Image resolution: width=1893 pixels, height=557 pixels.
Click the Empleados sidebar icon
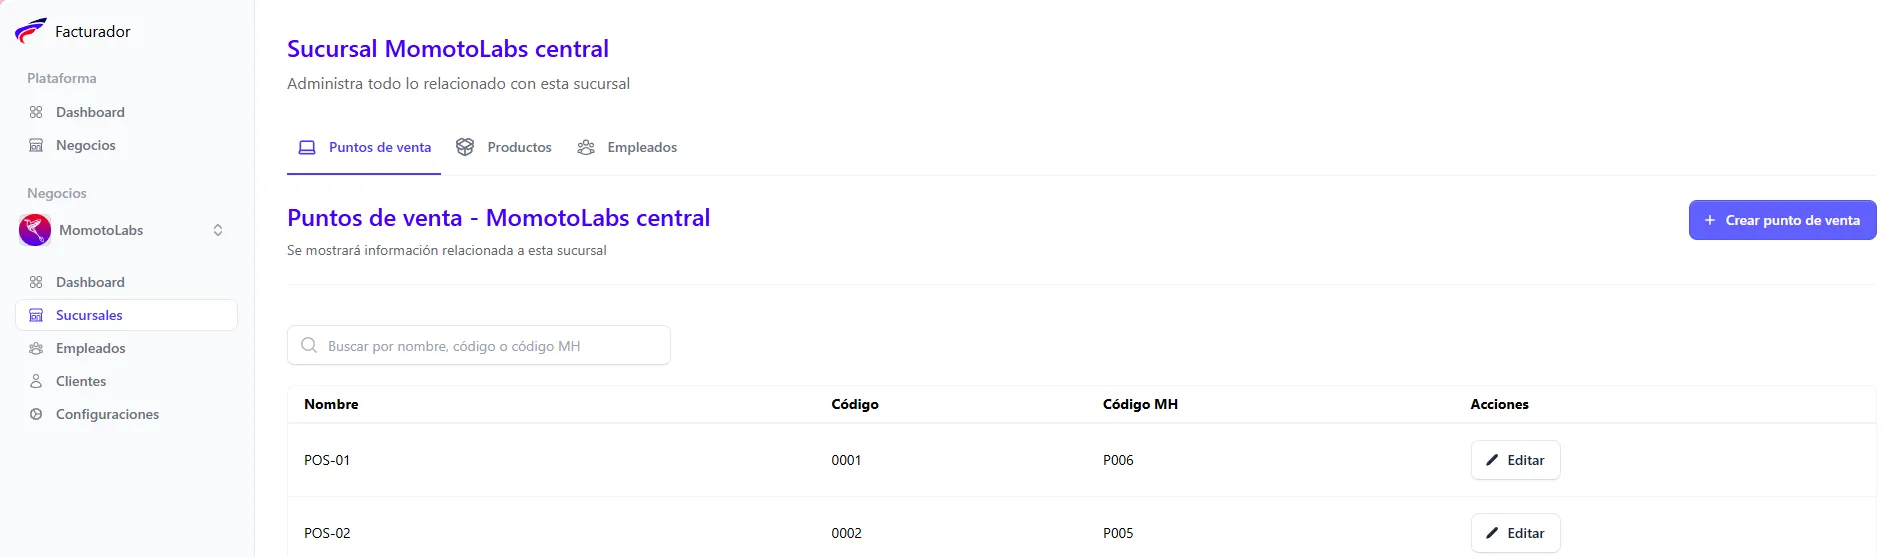pos(36,348)
